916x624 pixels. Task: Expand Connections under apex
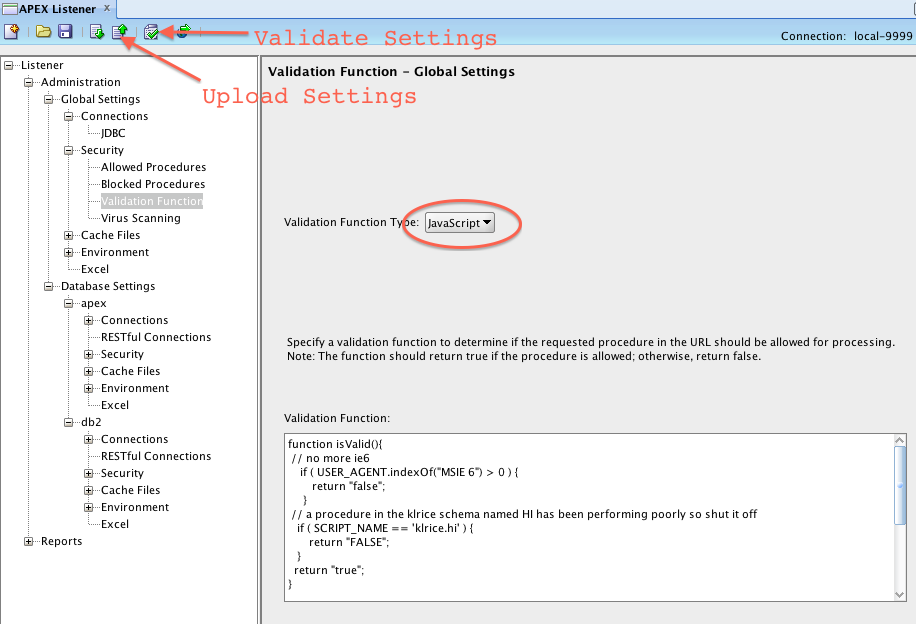[x=88, y=320]
